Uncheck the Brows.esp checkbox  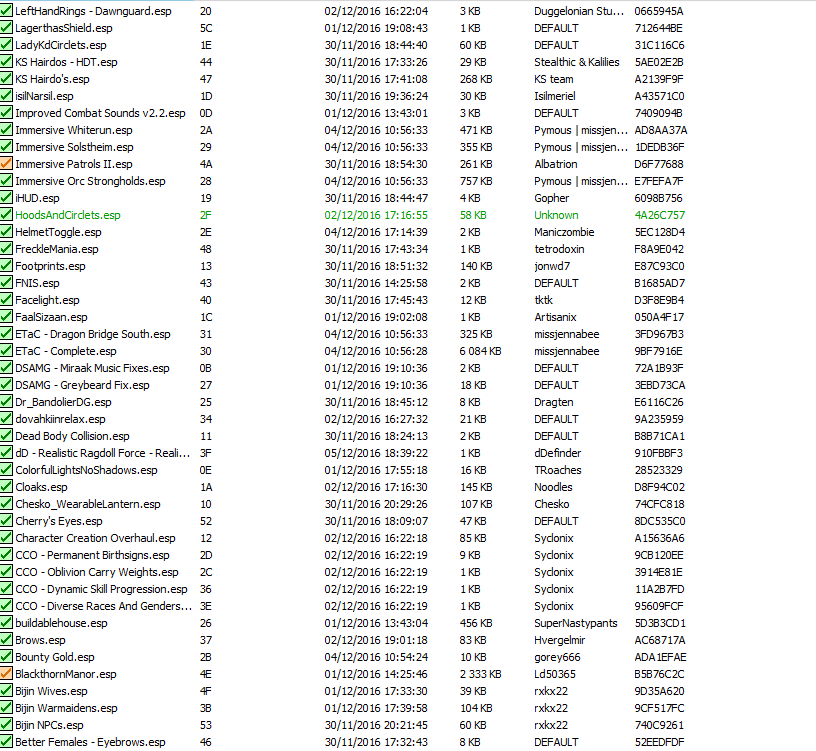pos(6,640)
